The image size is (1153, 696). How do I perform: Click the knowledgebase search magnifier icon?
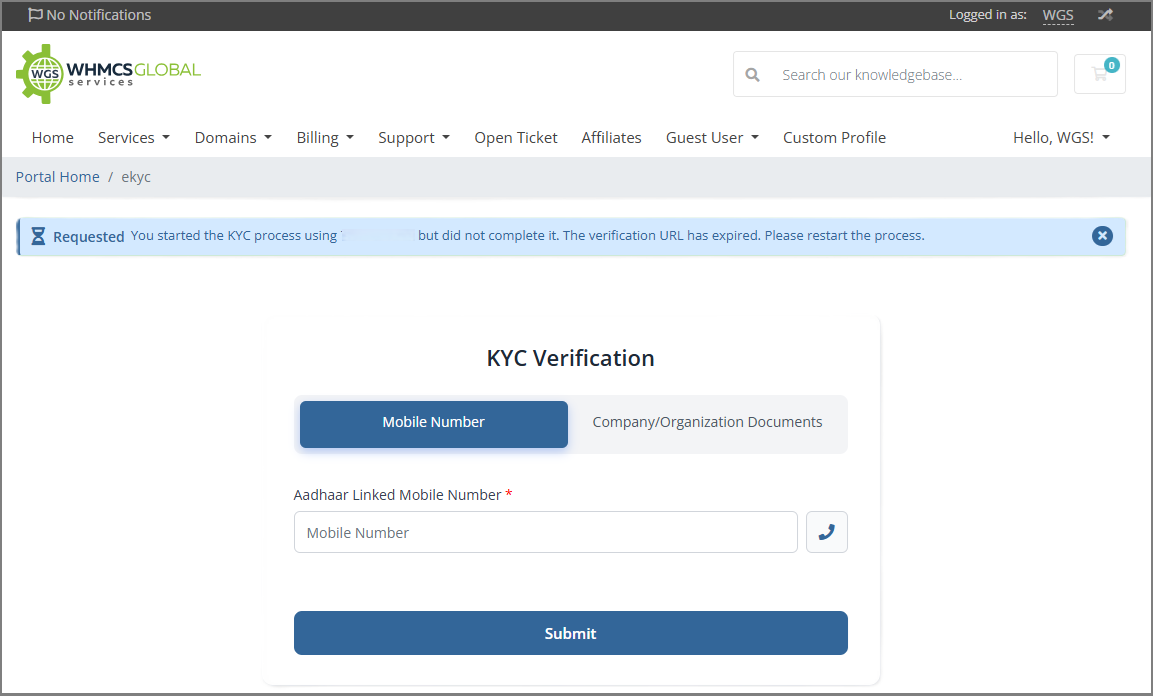pos(753,75)
